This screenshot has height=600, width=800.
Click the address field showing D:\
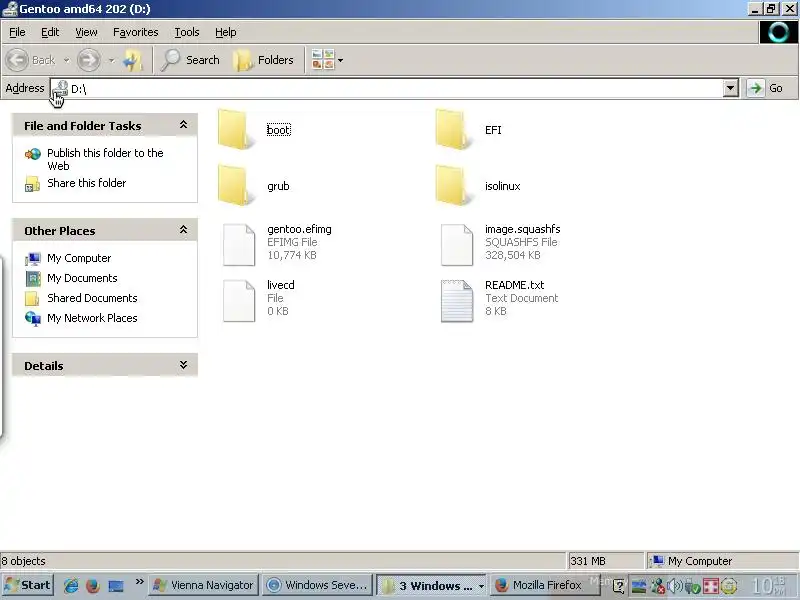pos(394,88)
